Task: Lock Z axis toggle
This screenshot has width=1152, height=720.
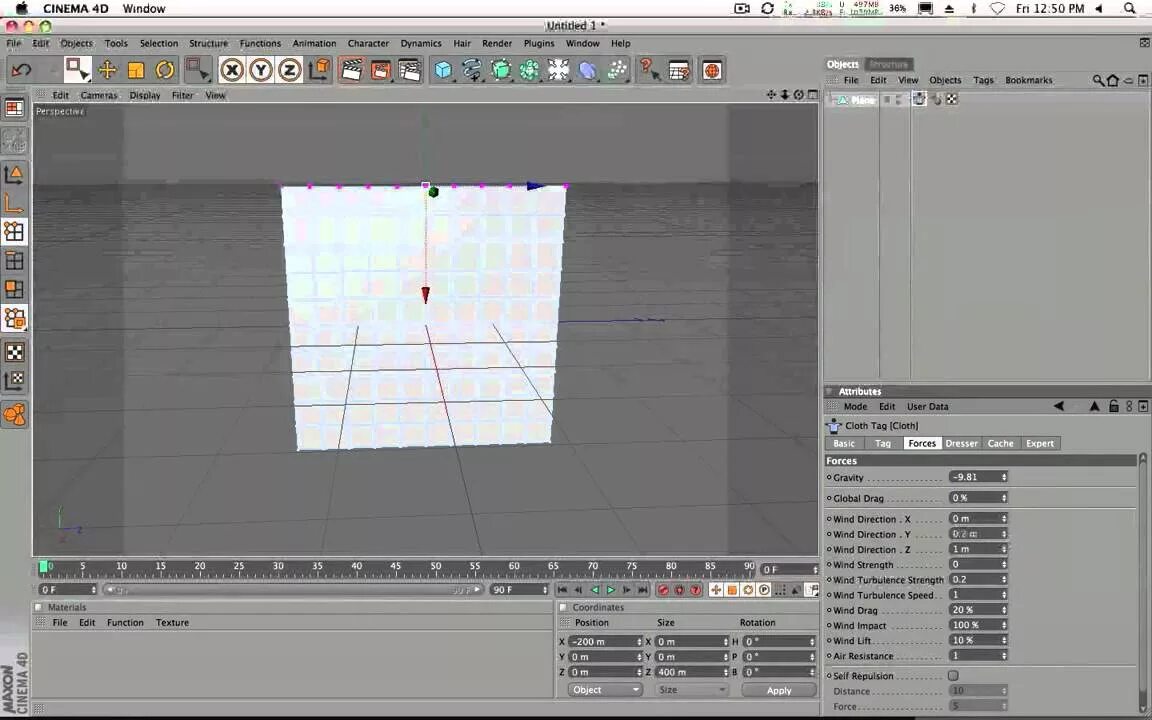Action: [x=289, y=70]
